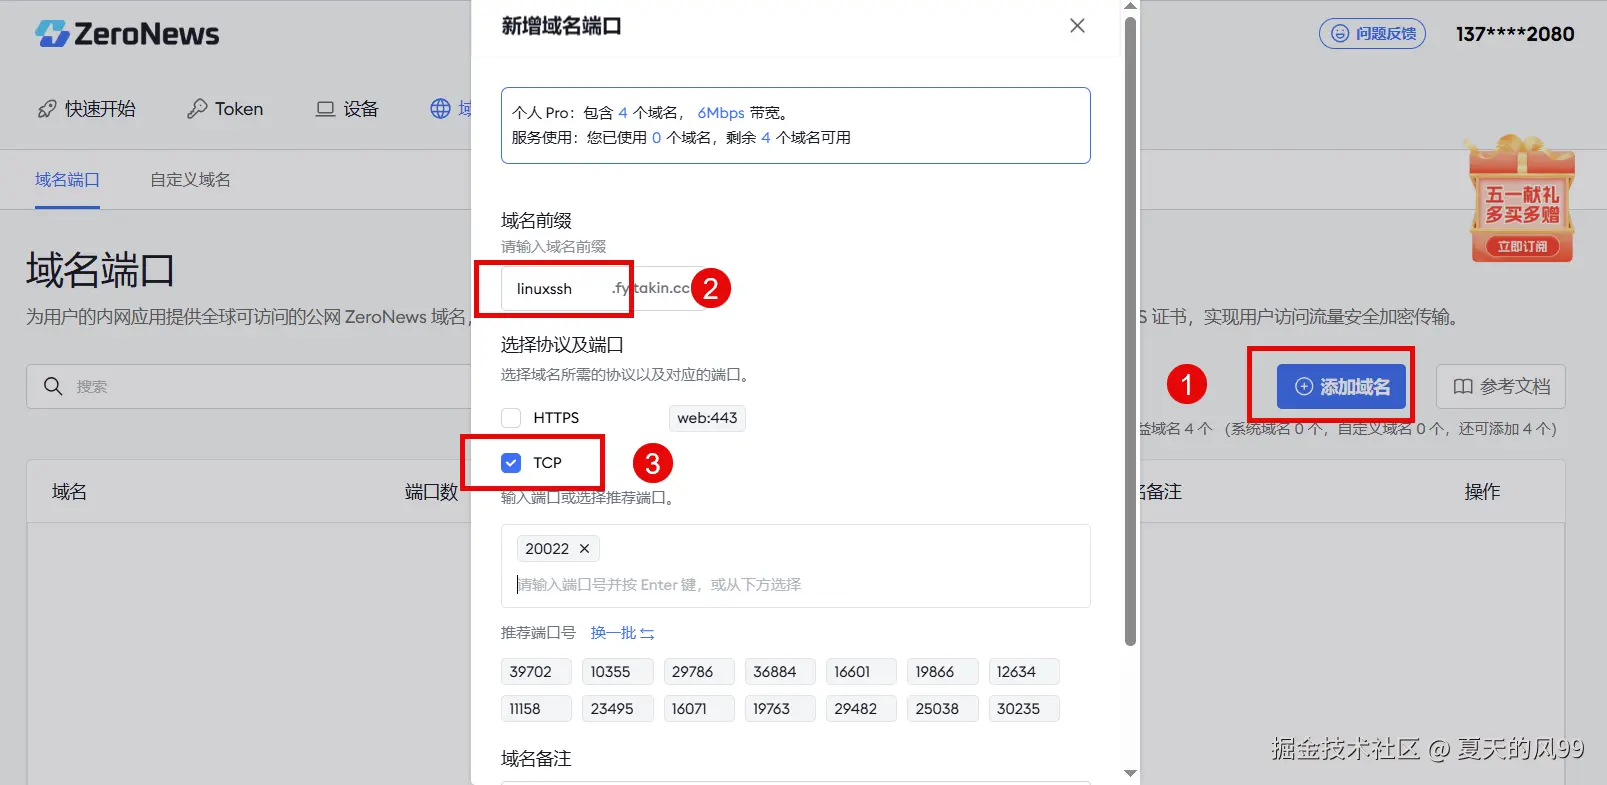Remove the 20022 port tag
This screenshot has height=785, width=1607.
(x=585, y=549)
